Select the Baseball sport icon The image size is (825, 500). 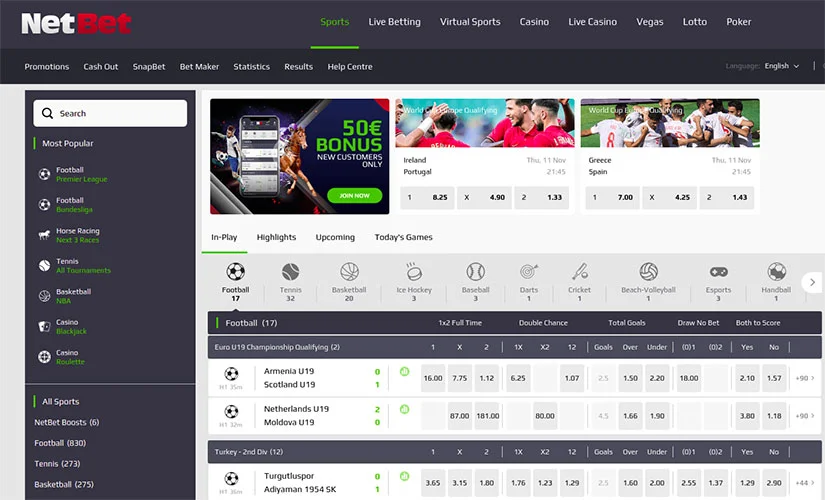476,272
